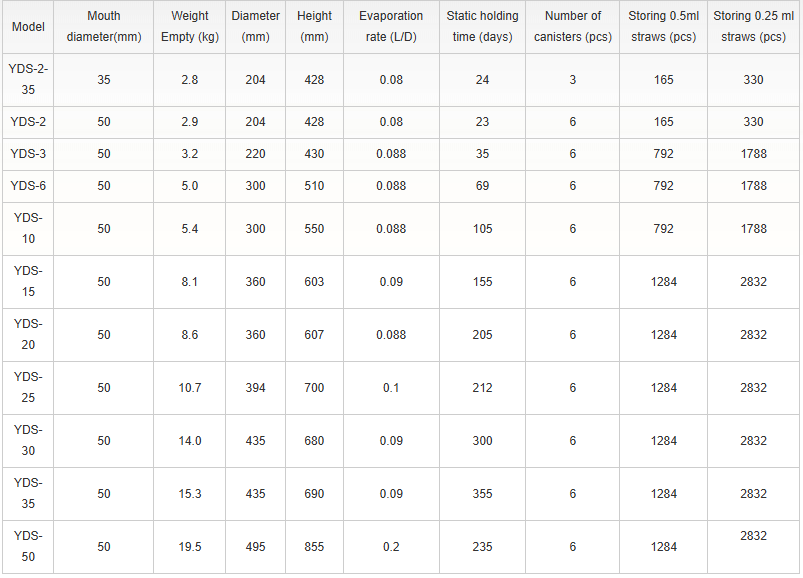Click the Storing 0.5ml straws (pcs) header
This screenshot has height=578, width=803.
pos(663,27)
